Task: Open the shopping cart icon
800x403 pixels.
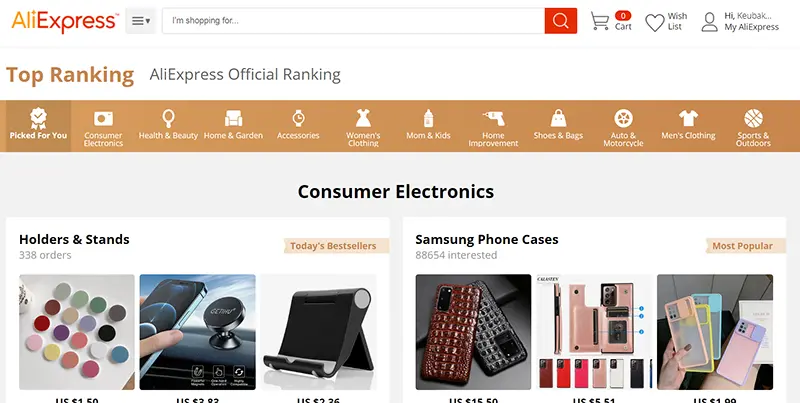Action: (599, 21)
